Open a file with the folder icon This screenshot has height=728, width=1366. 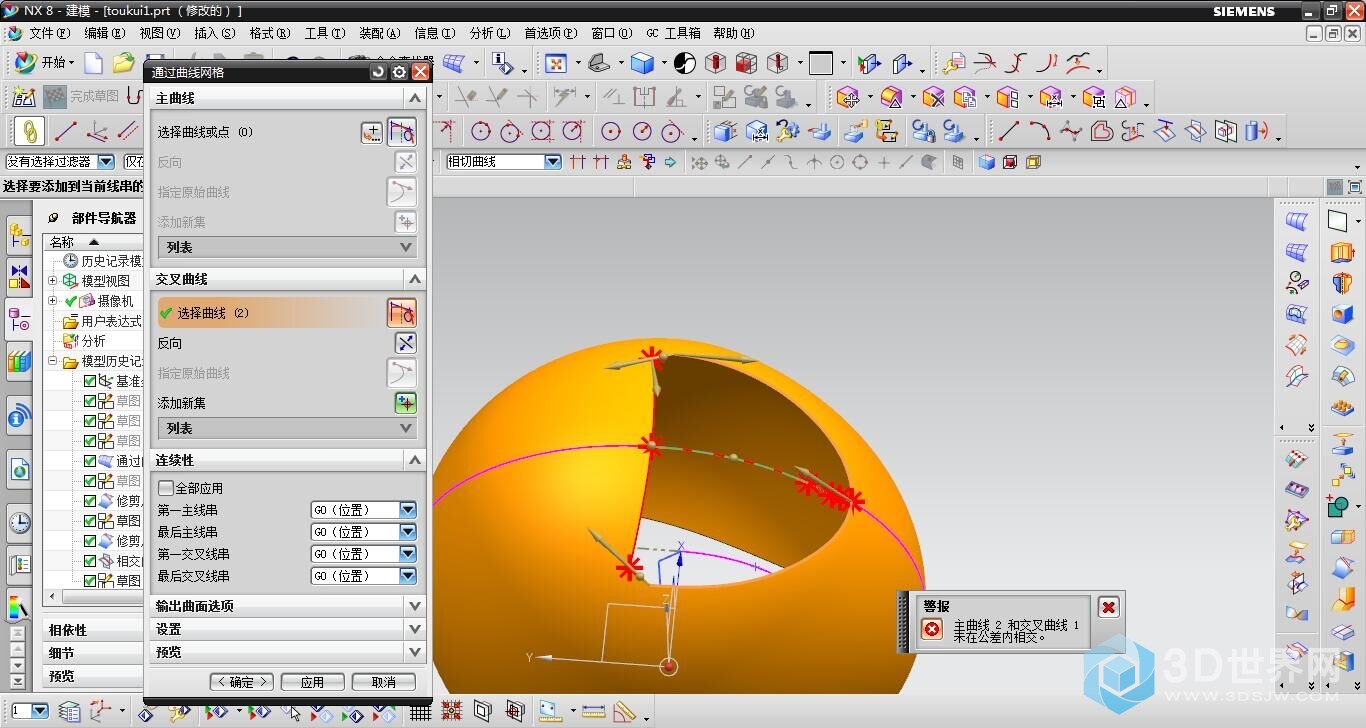pos(123,63)
